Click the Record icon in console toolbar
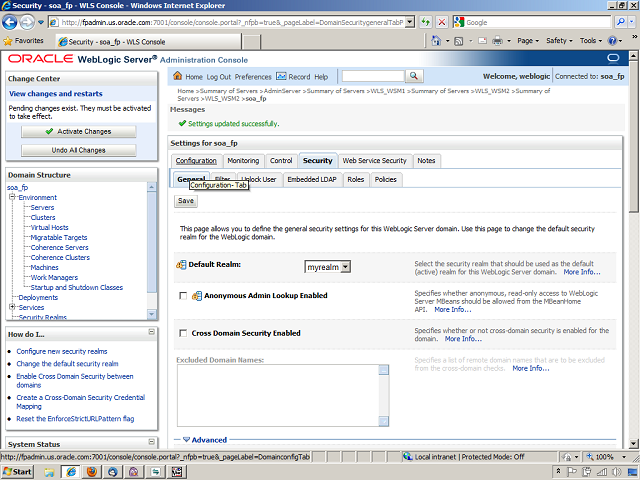Viewport: 640px width, 480px height. (281, 77)
